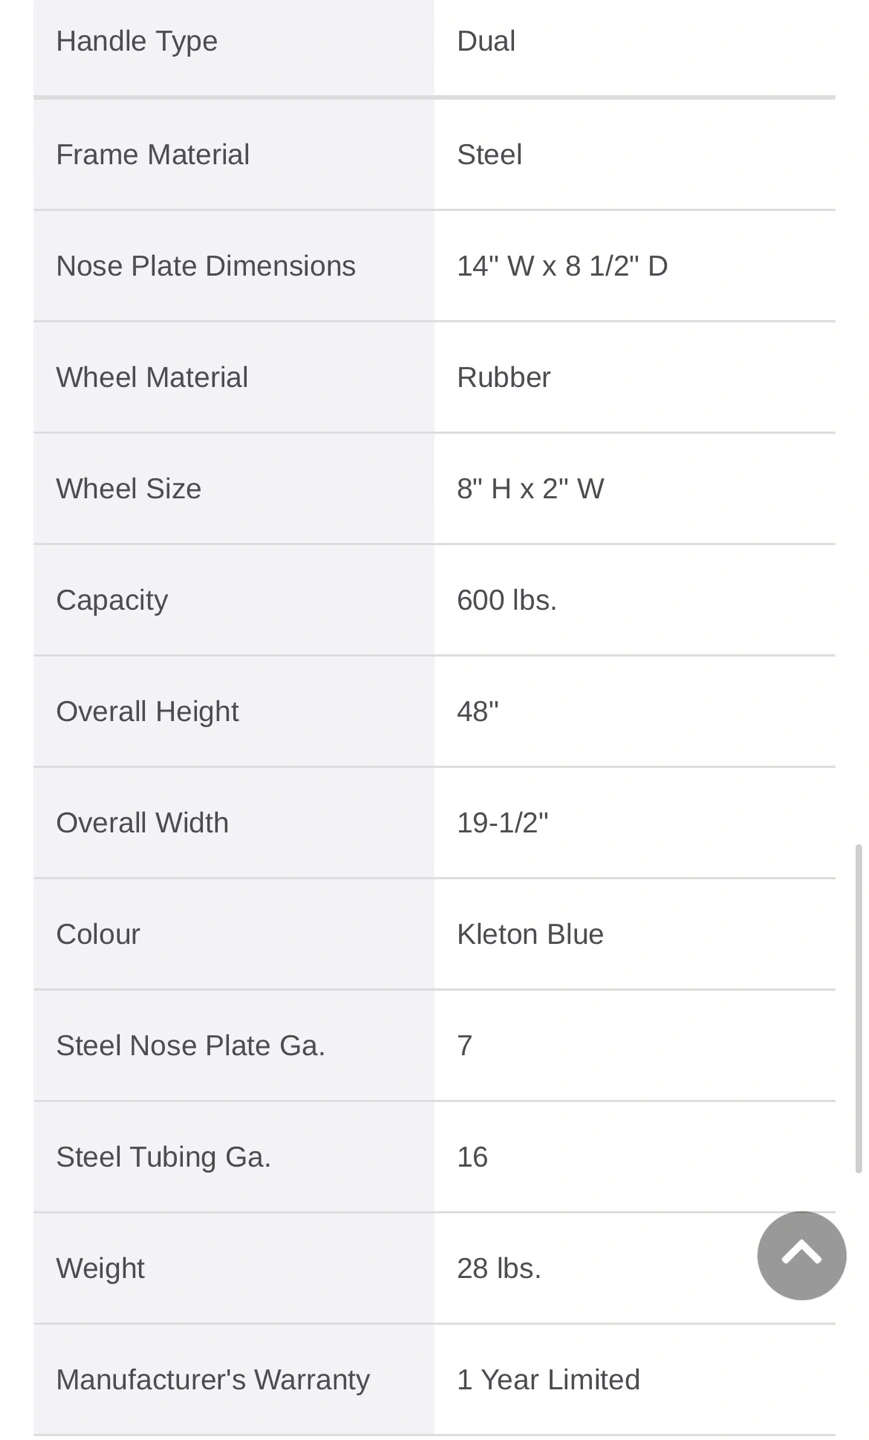Click the Steel frame material value

[489, 155]
